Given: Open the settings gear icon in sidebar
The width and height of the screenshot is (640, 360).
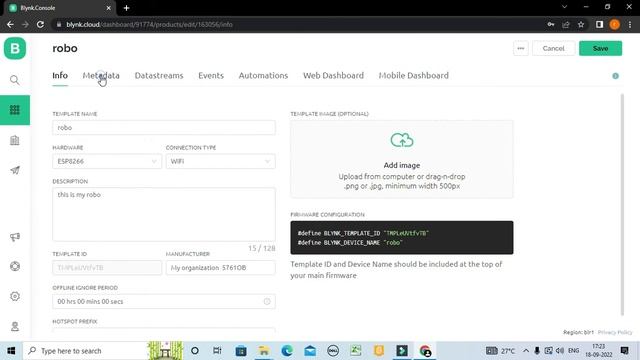Looking at the screenshot, I should 15,296.
